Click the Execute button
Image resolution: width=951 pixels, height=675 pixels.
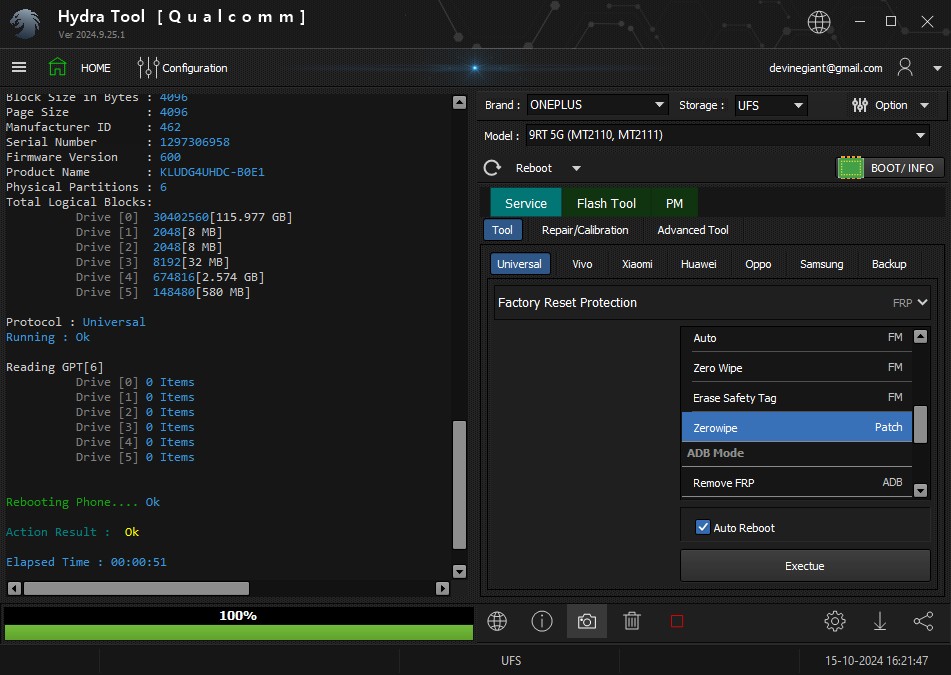(x=805, y=565)
